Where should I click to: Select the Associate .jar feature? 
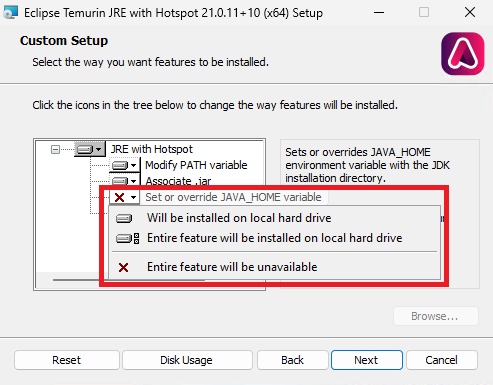coord(178,181)
